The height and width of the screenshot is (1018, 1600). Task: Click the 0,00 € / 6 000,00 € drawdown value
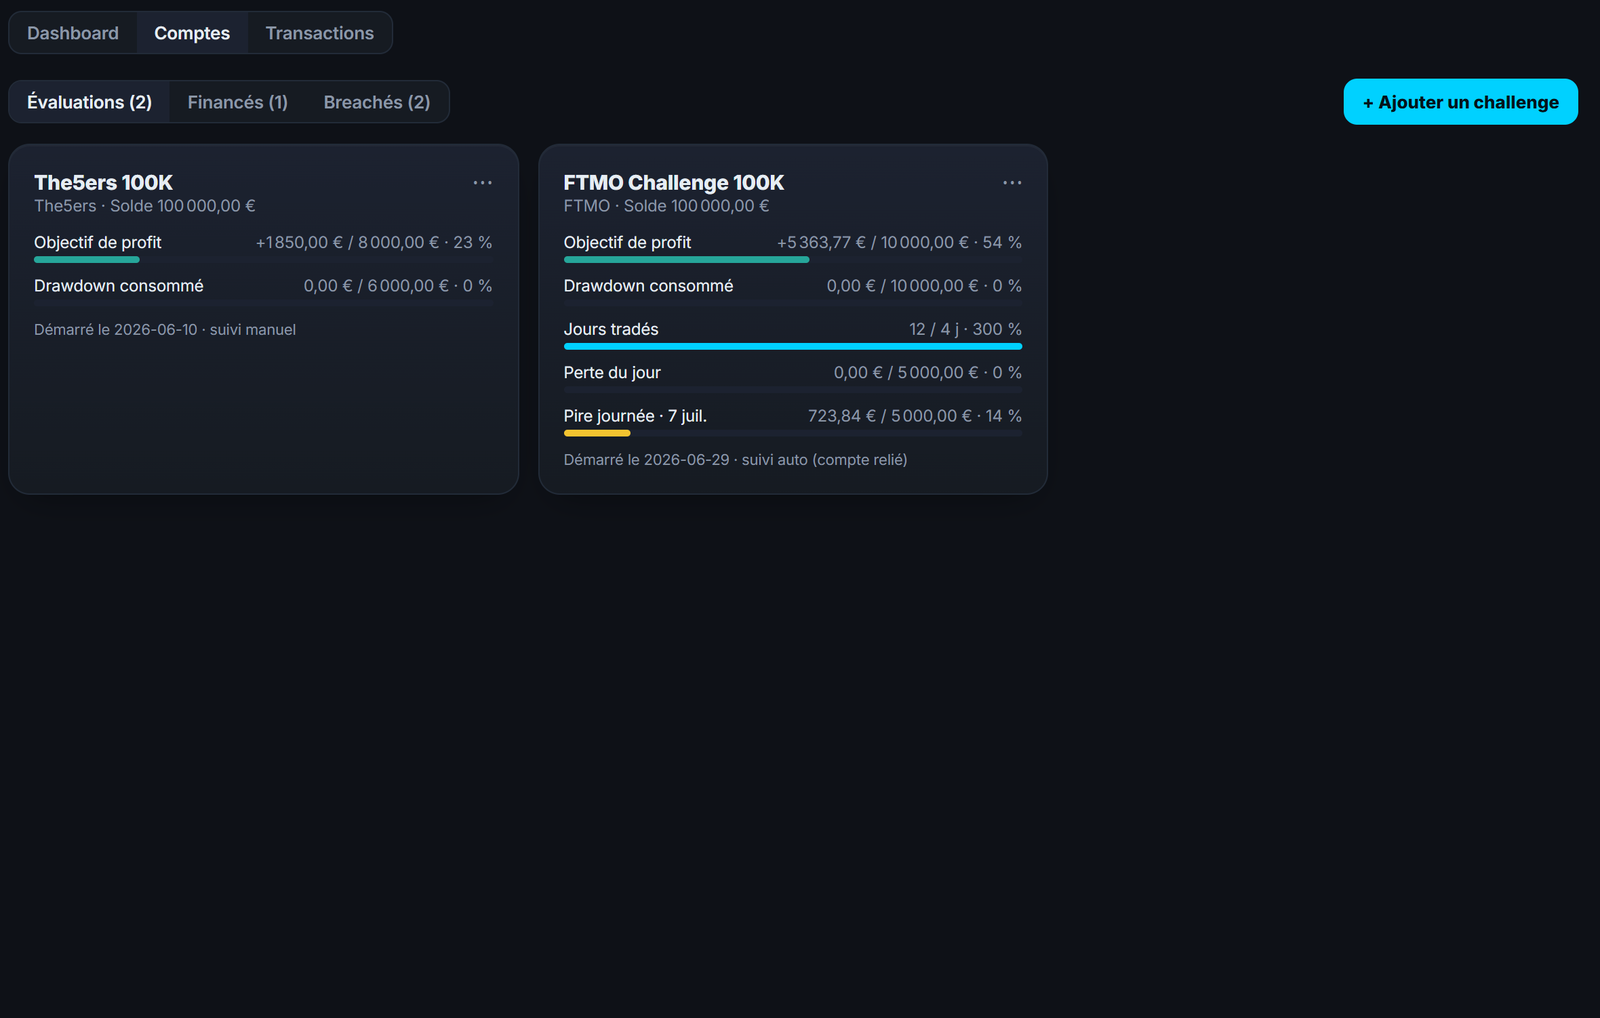(398, 286)
